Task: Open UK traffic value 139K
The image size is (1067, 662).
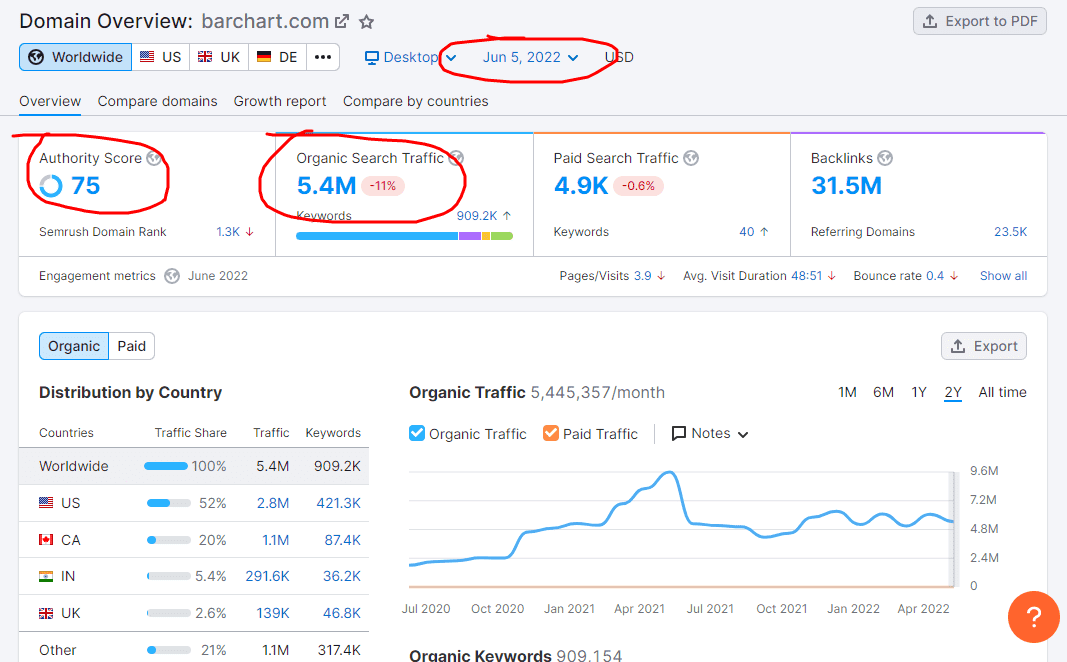Action: 273,613
